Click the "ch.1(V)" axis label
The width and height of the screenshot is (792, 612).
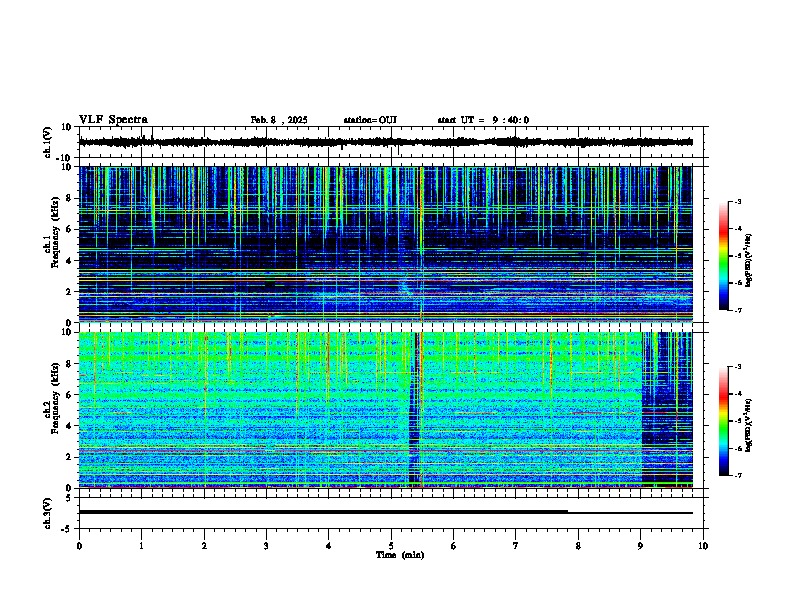[48, 142]
